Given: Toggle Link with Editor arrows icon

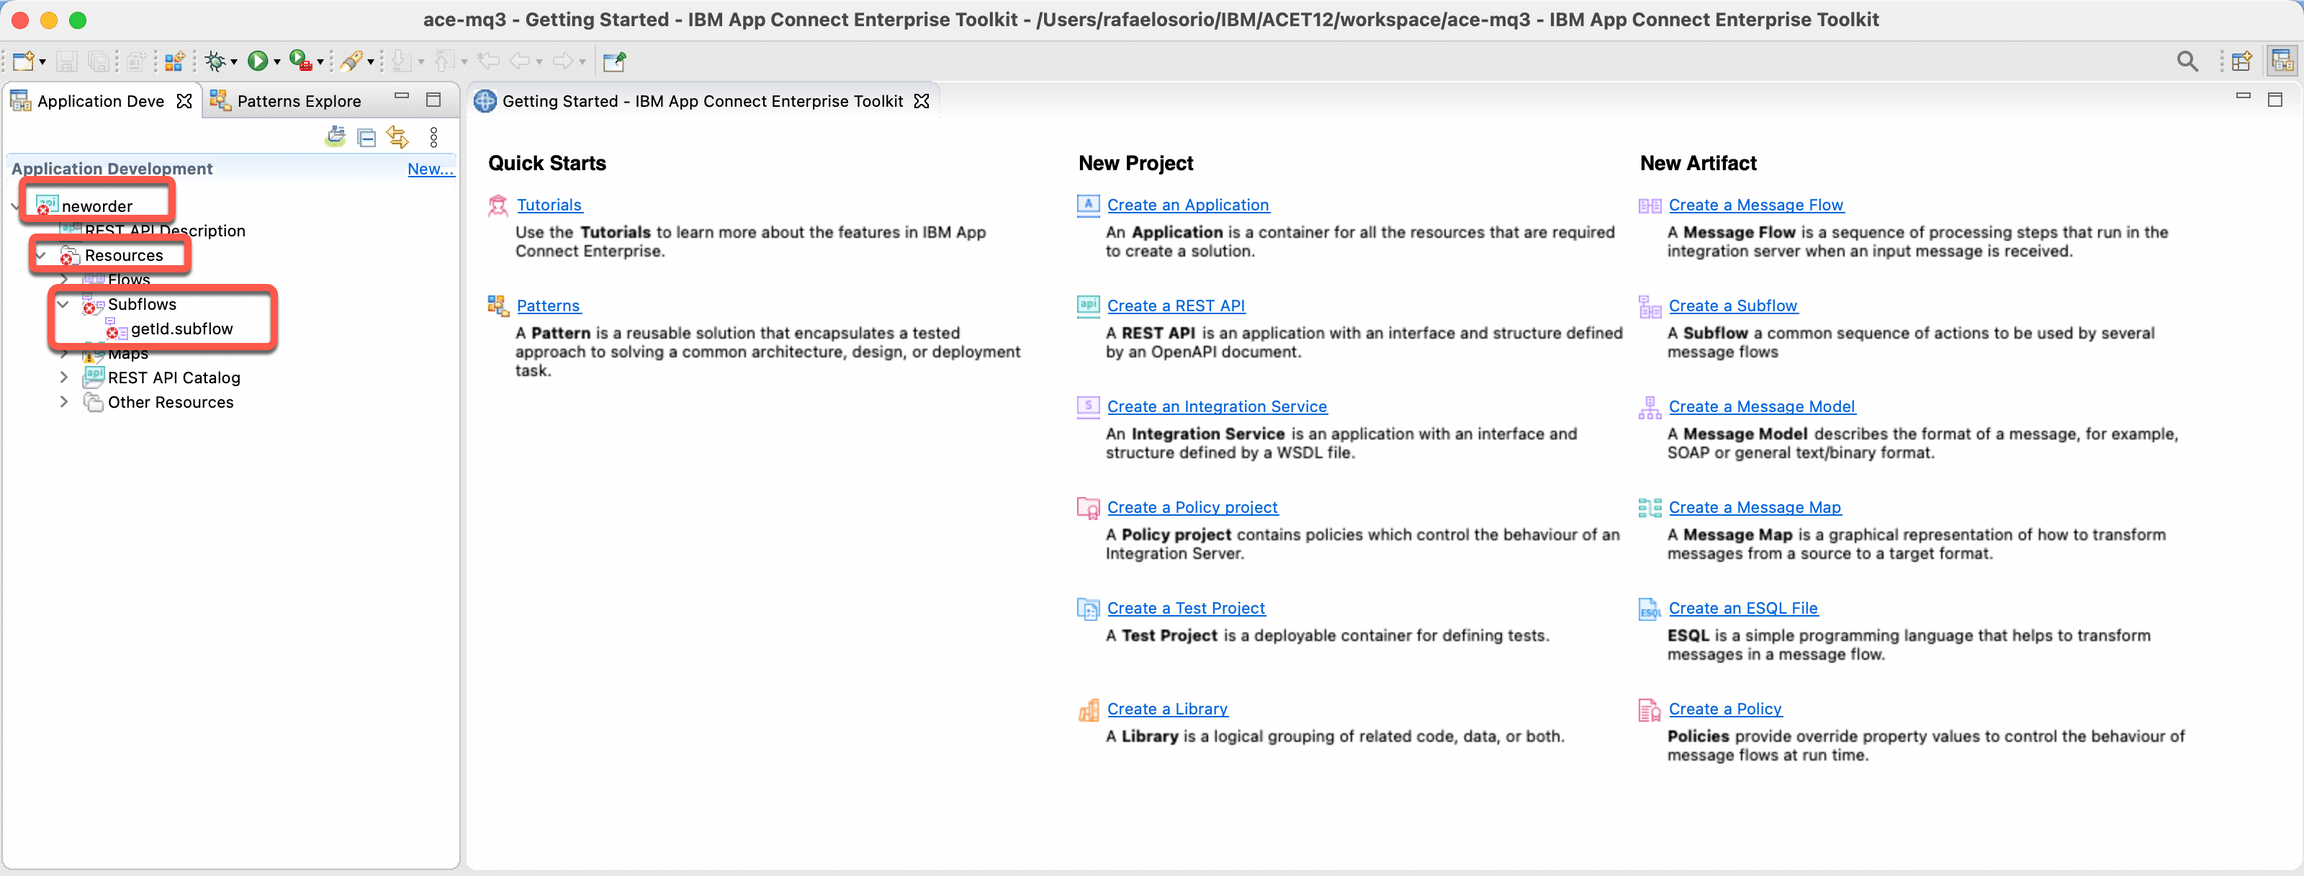Looking at the screenshot, I should pos(398,138).
